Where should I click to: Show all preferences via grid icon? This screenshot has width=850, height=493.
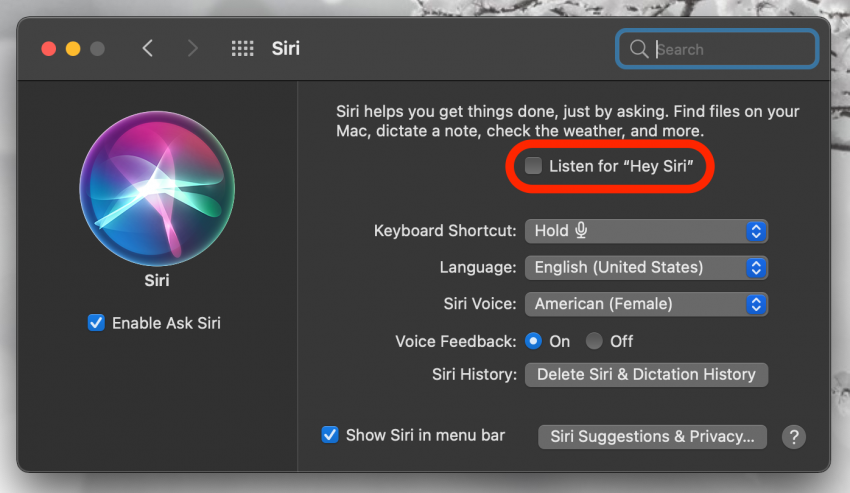242,48
